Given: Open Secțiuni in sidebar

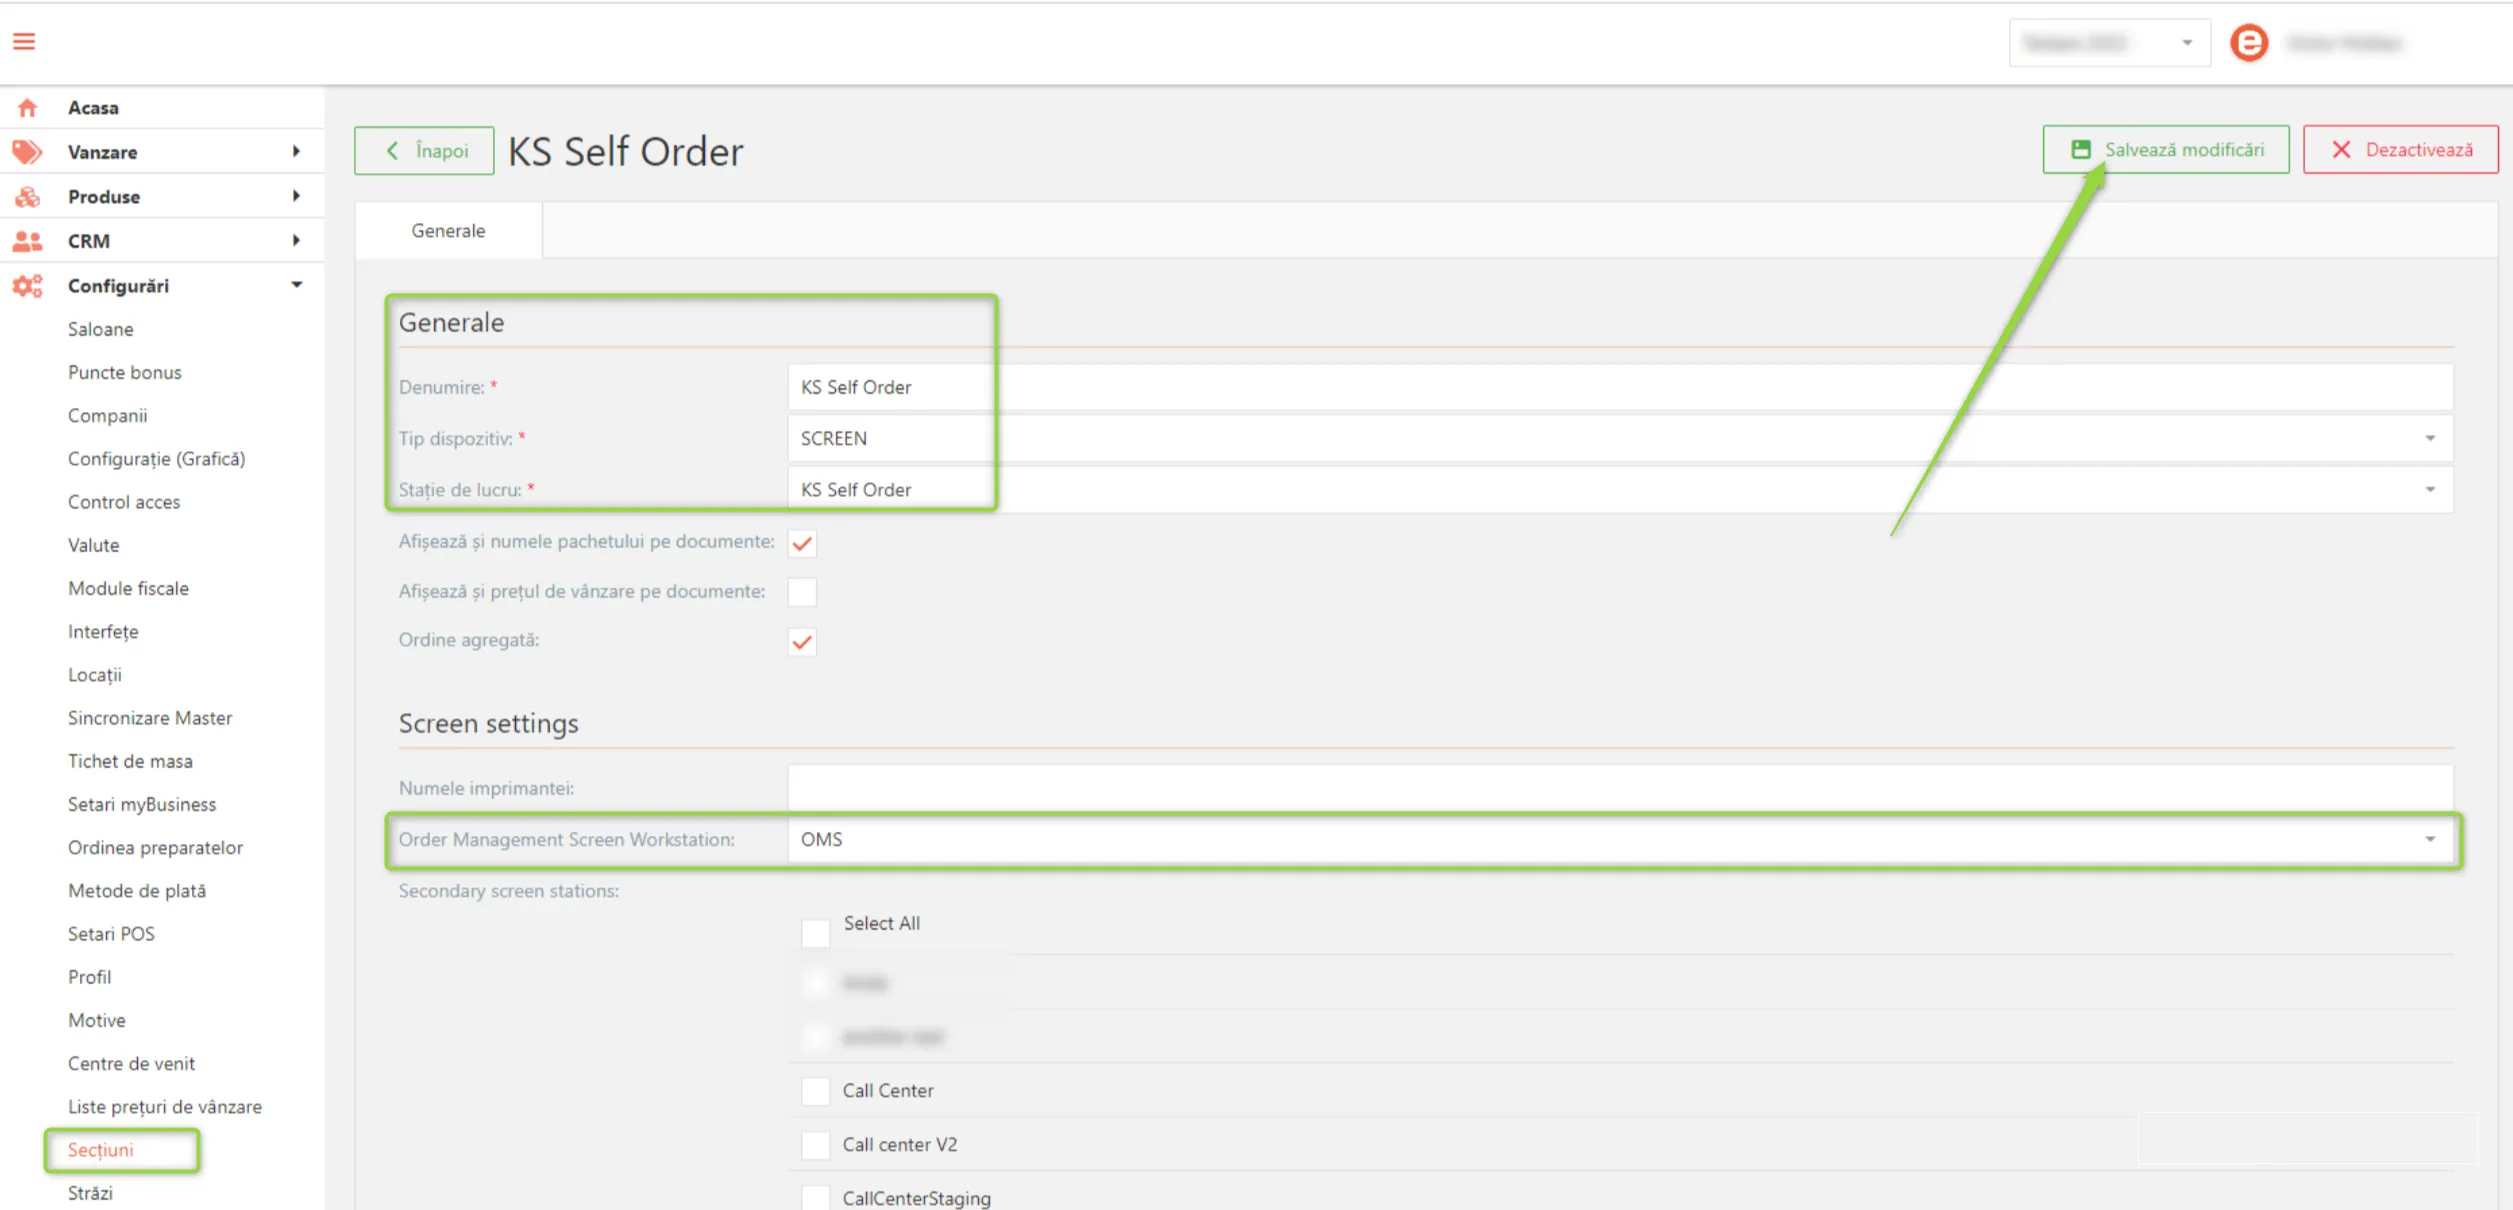Looking at the screenshot, I should pos(100,1150).
